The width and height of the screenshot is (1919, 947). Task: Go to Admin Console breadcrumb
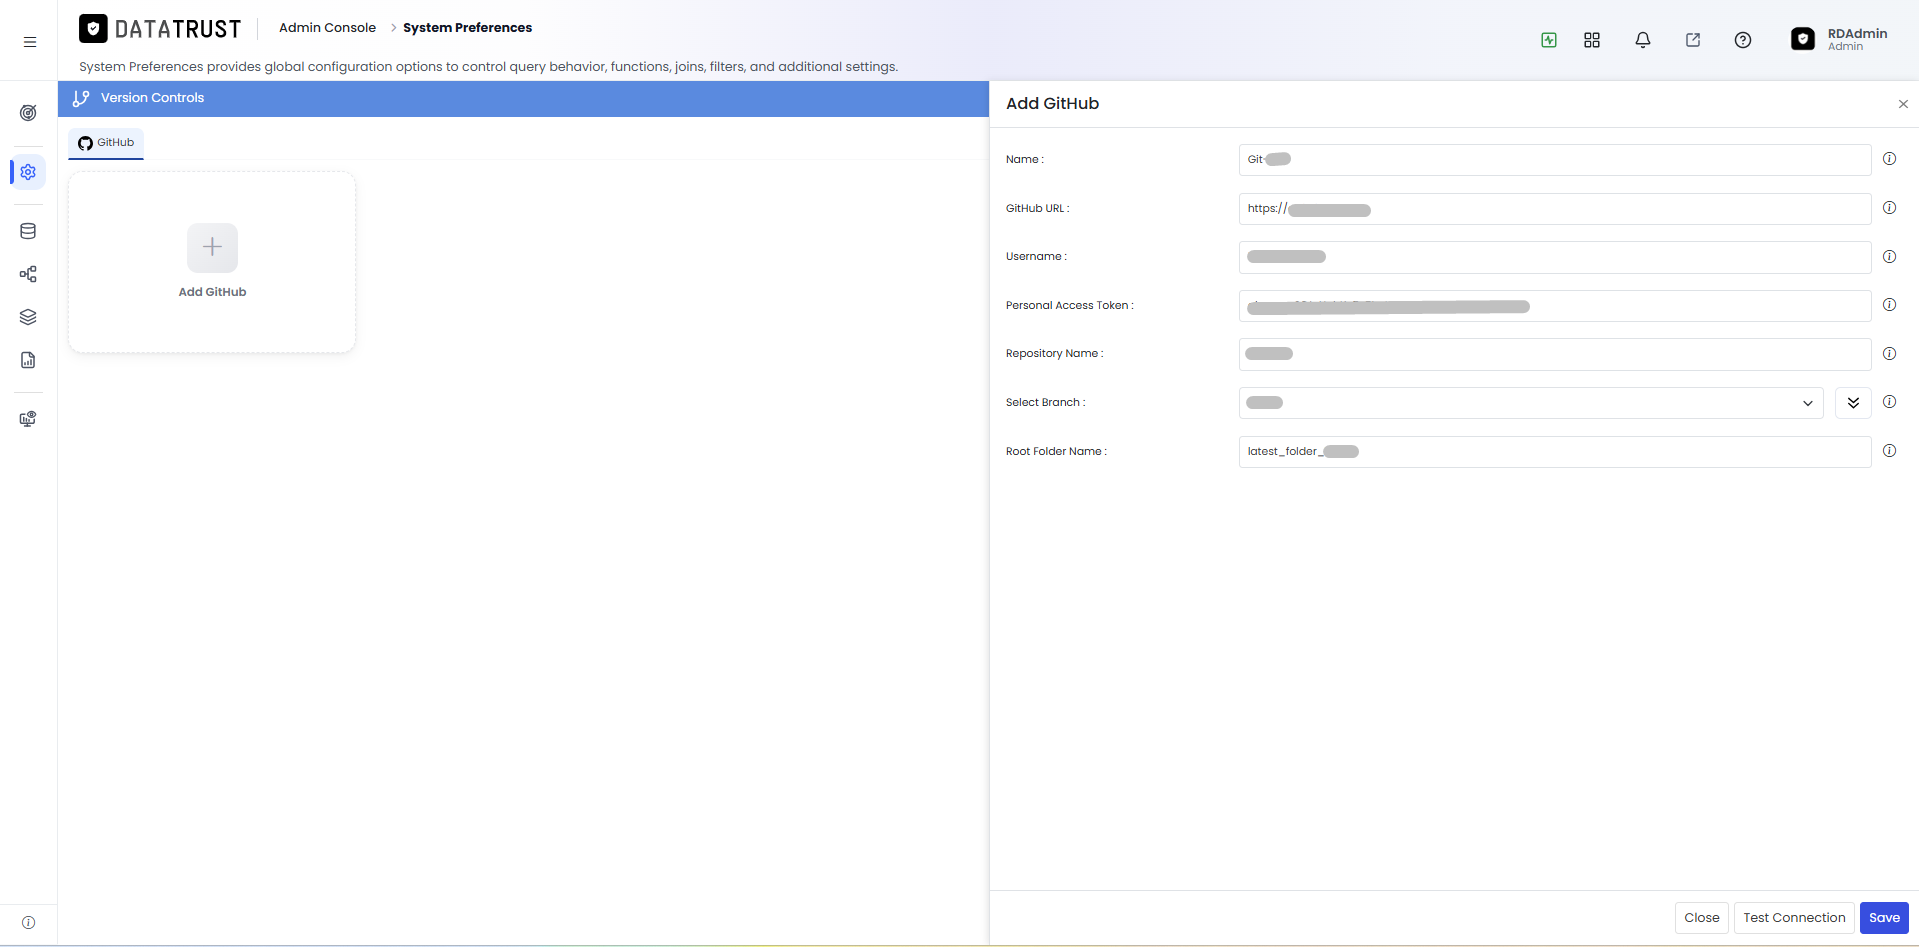327,27
